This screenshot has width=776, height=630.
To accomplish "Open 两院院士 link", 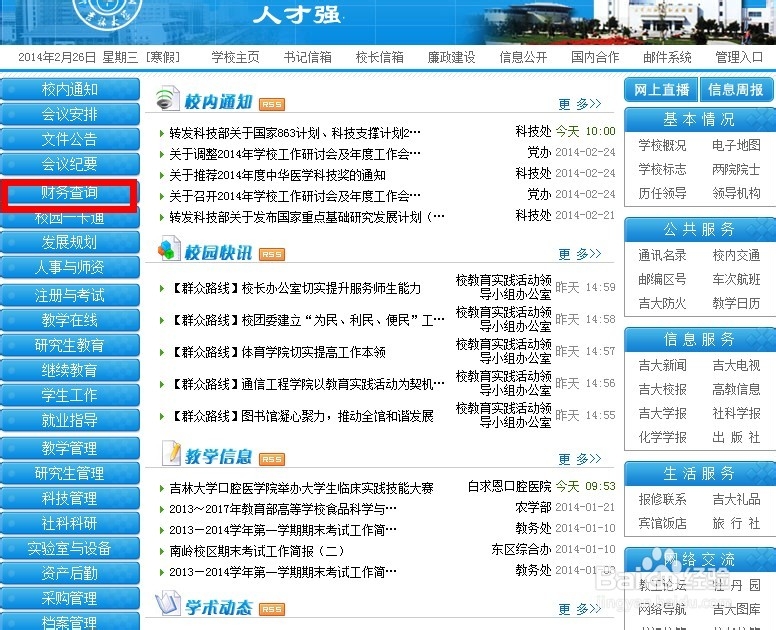I will coord(736,169).
